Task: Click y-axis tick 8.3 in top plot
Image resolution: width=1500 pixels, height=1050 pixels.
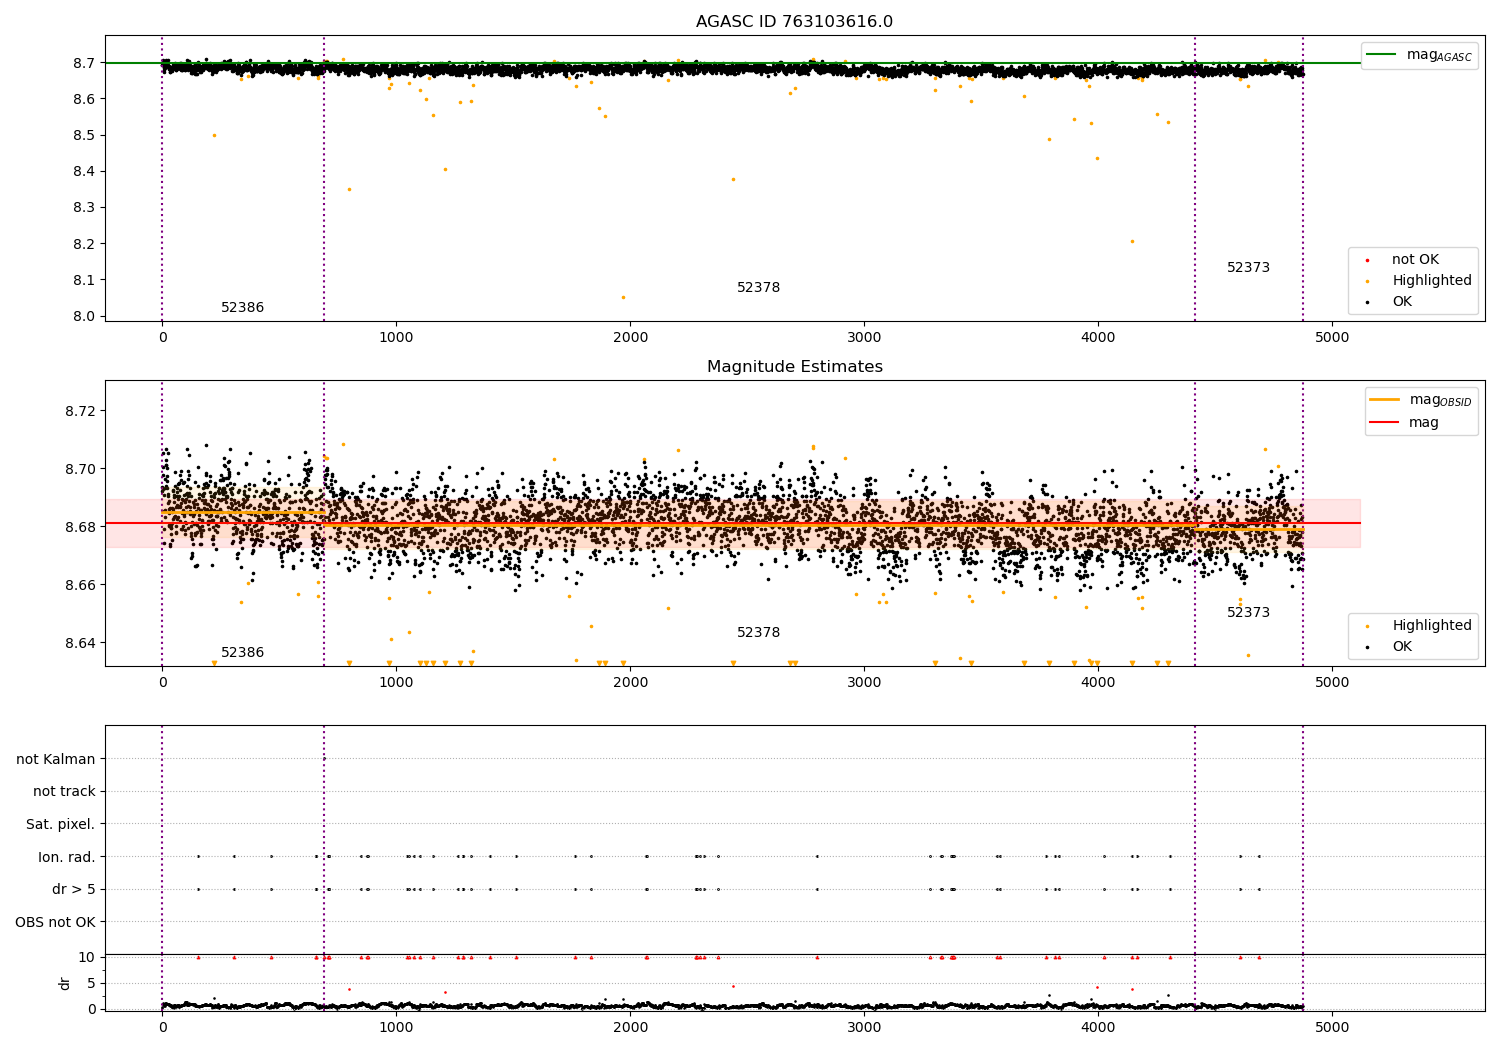Action: click(85, 208)
